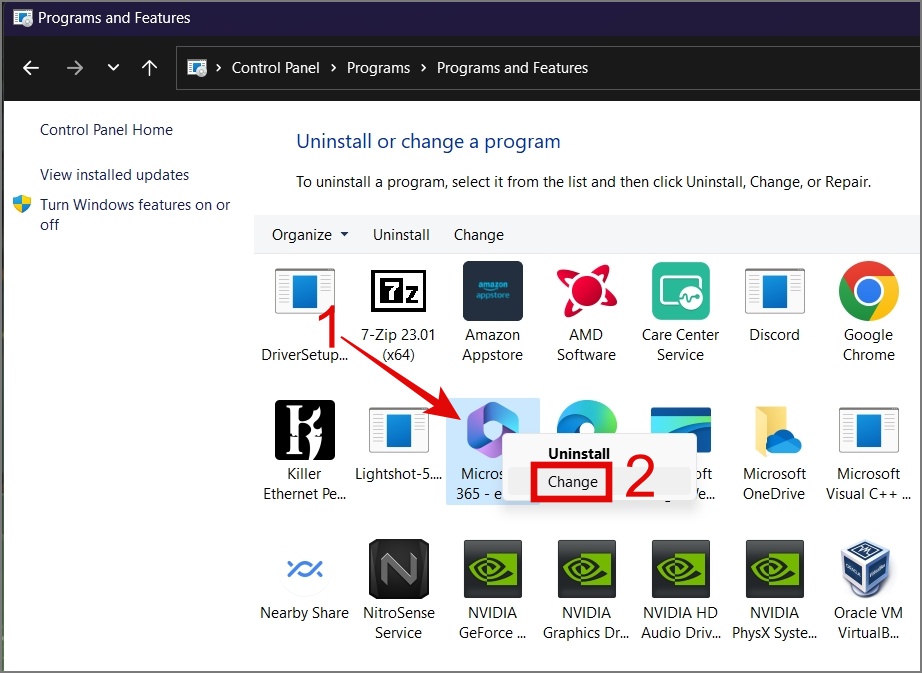This screenshot has height=673, width=922.
Task: Select the NVIDIA PhysX System icon
Action: point(774,569)
